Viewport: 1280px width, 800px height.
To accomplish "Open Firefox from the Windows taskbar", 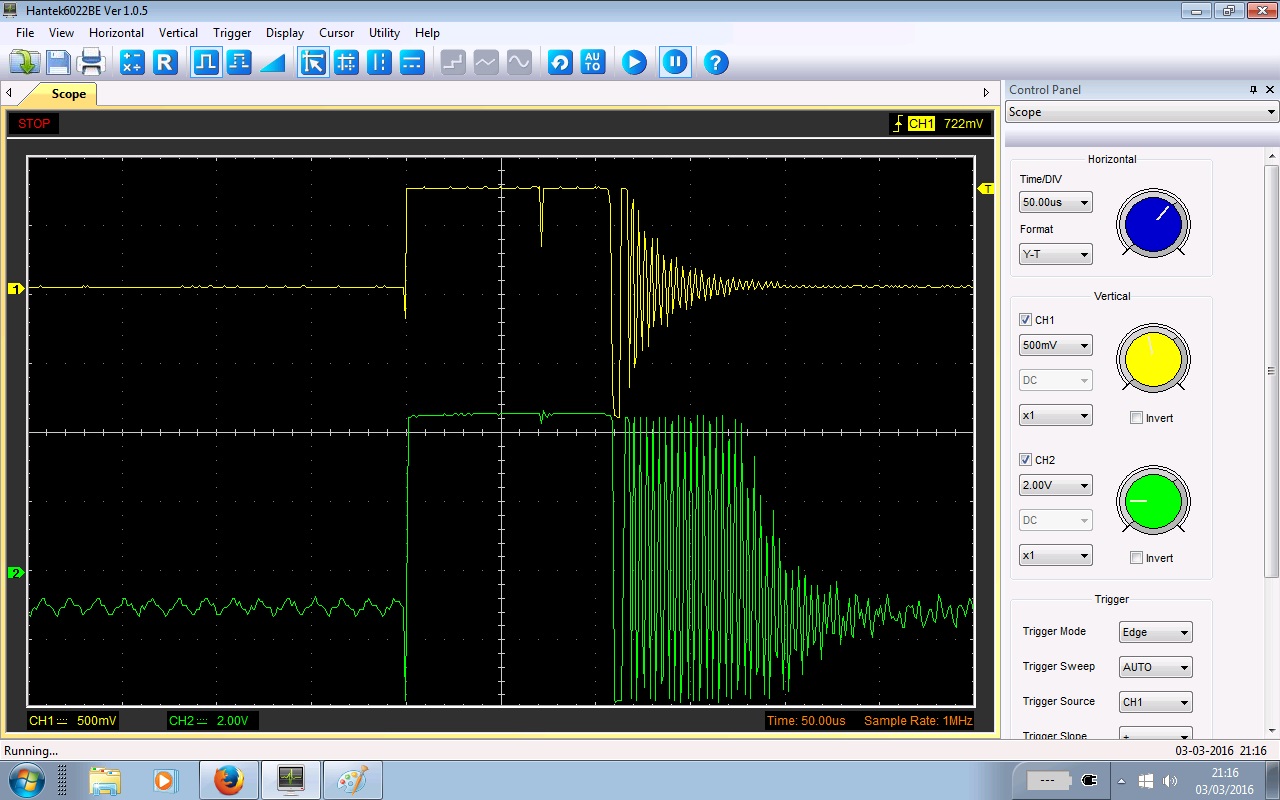I will click(x=229, y=779).
